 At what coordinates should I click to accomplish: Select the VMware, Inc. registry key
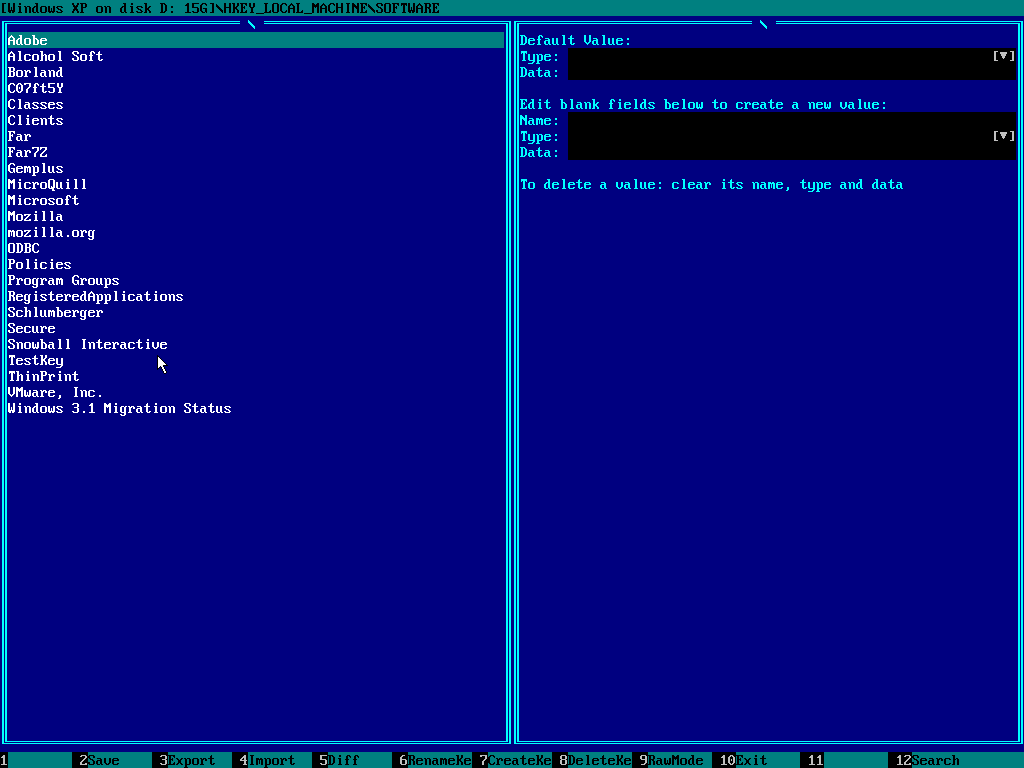pos(55,392)
